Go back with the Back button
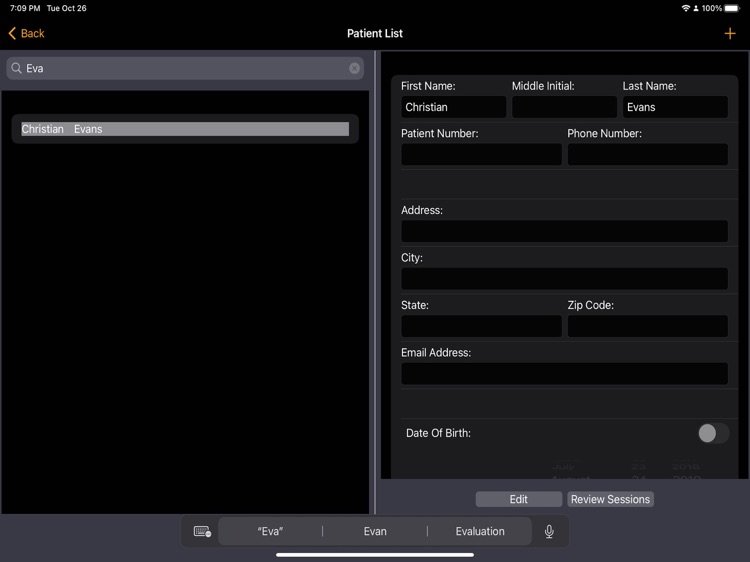This screenshot has height=562, width=750. (26, 33)
